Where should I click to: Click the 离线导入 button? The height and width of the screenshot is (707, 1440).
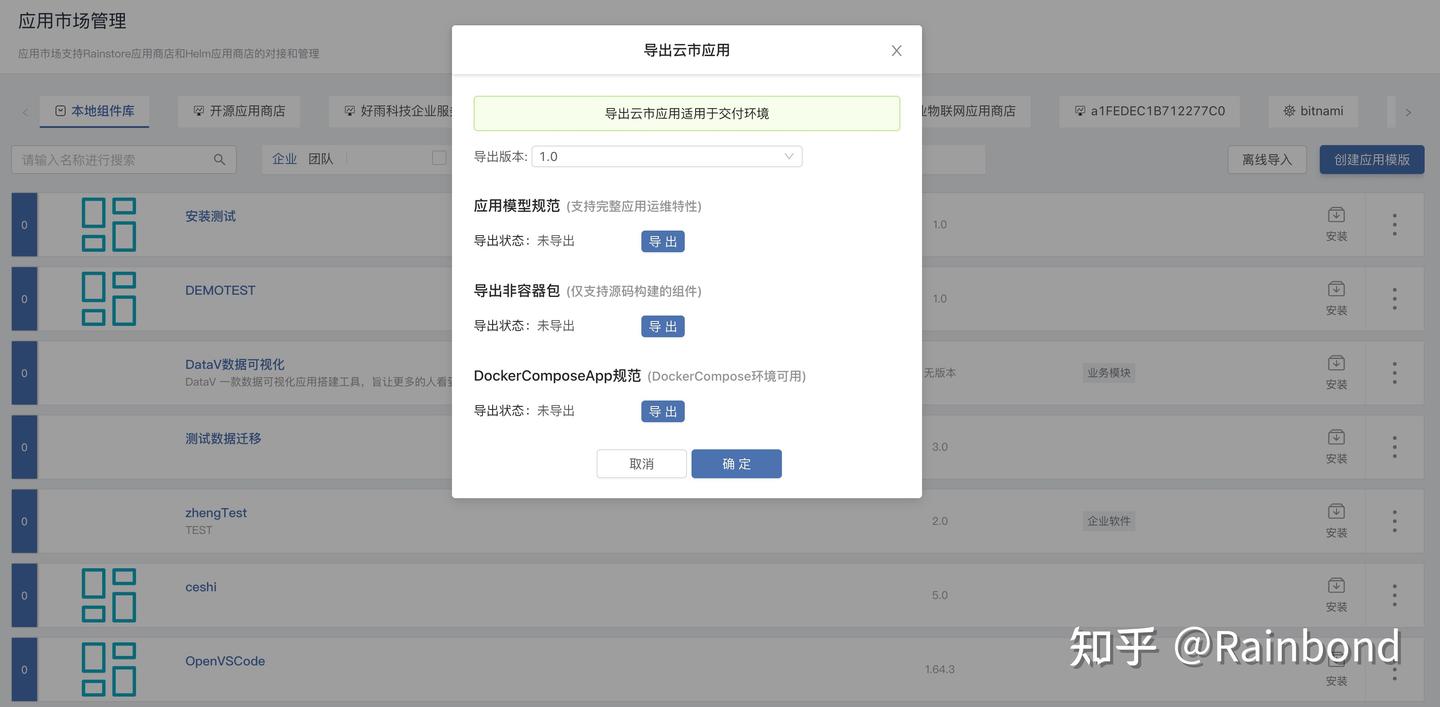1267,159
